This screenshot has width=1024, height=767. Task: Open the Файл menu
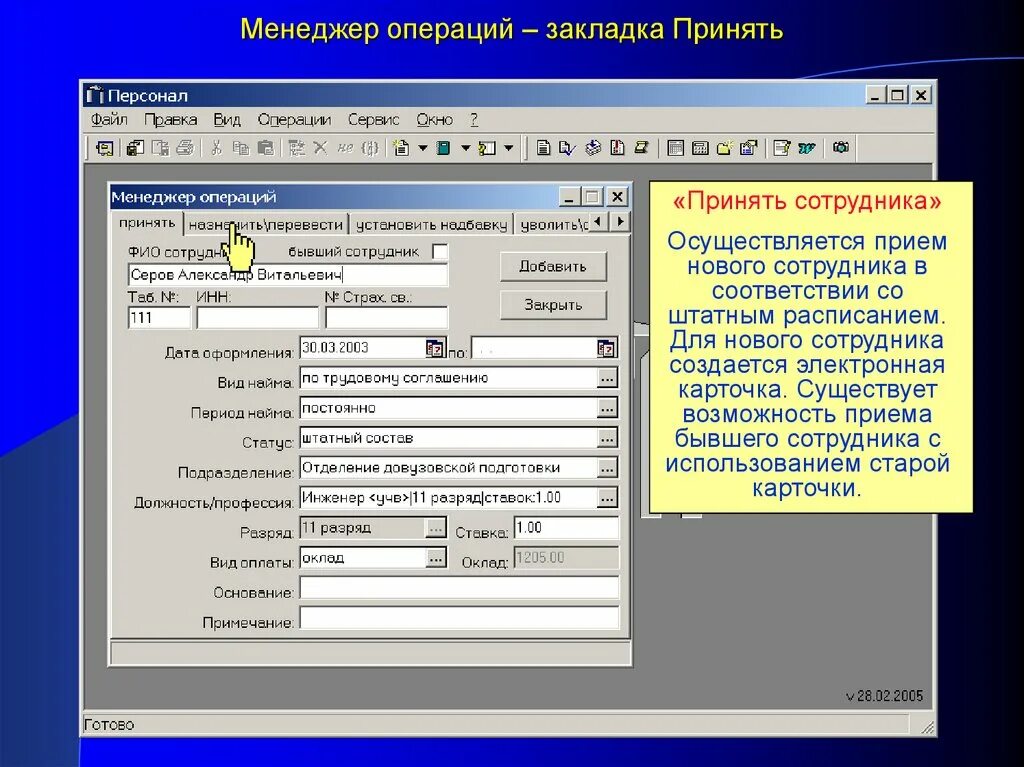pos(109,120)
